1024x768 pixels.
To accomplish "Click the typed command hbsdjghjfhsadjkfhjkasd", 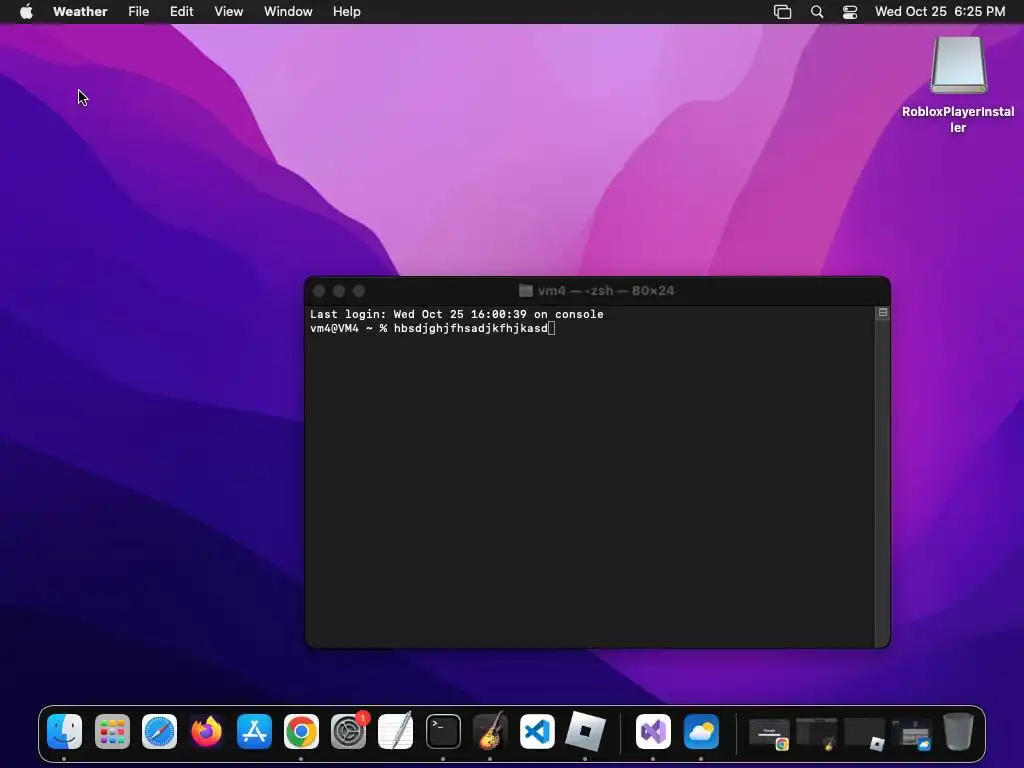I will tap(471, 328).
